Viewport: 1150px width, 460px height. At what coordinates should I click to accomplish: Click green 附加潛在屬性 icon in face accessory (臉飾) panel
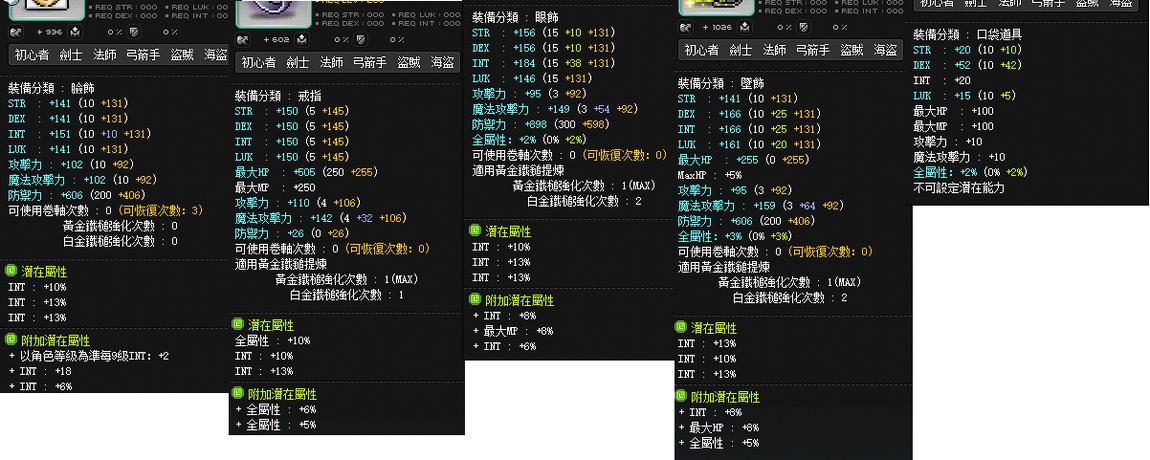[x=11, y=340]
